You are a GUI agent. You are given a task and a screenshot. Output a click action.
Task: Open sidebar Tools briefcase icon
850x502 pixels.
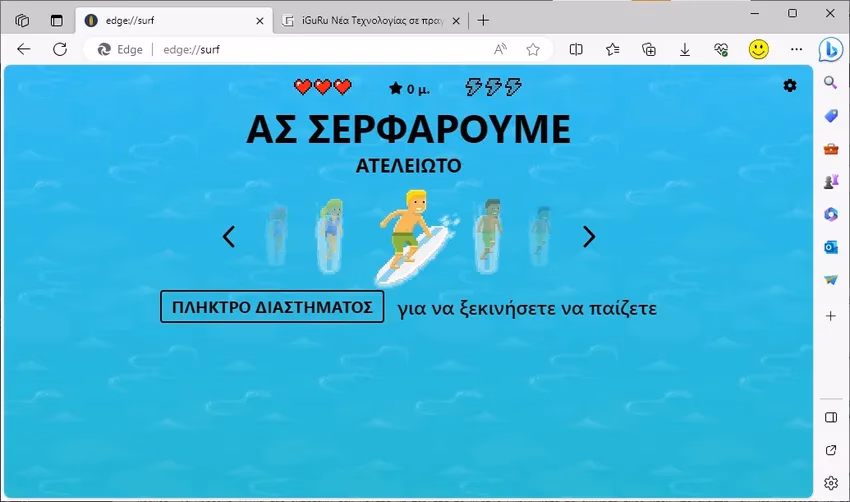830,149
